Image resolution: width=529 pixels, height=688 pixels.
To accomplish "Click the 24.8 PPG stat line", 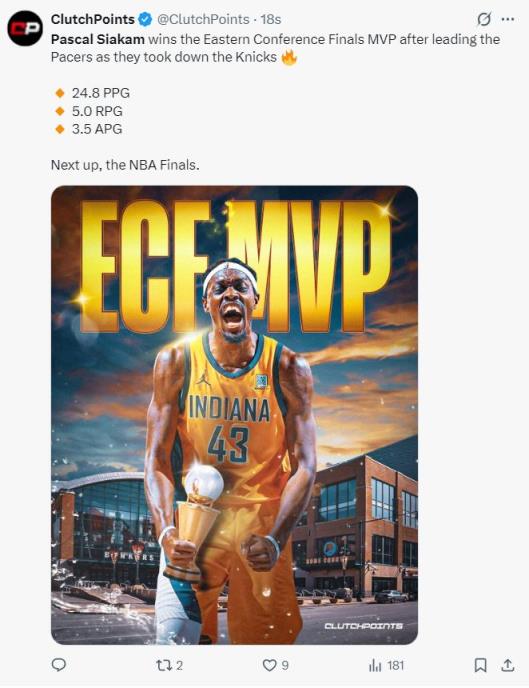I will tap(93, 93).
